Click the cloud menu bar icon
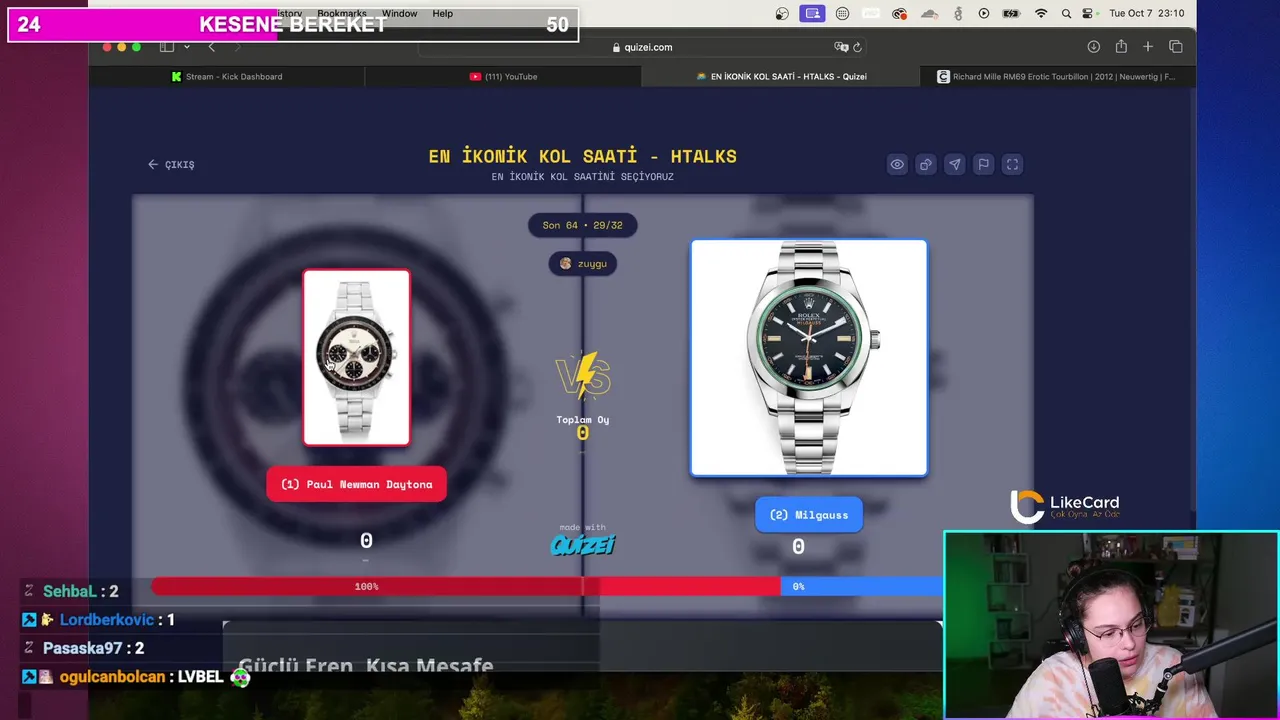 click(x=929, y=14)
